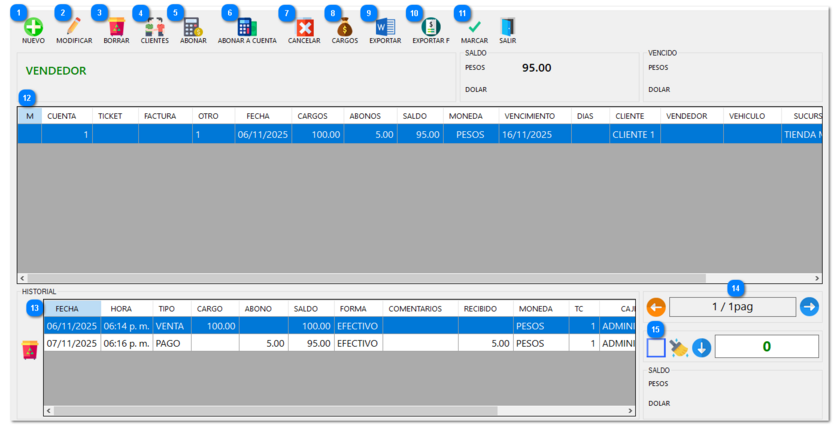Go to next page with right arrow

pyautogui.click(x=809, y=307)
